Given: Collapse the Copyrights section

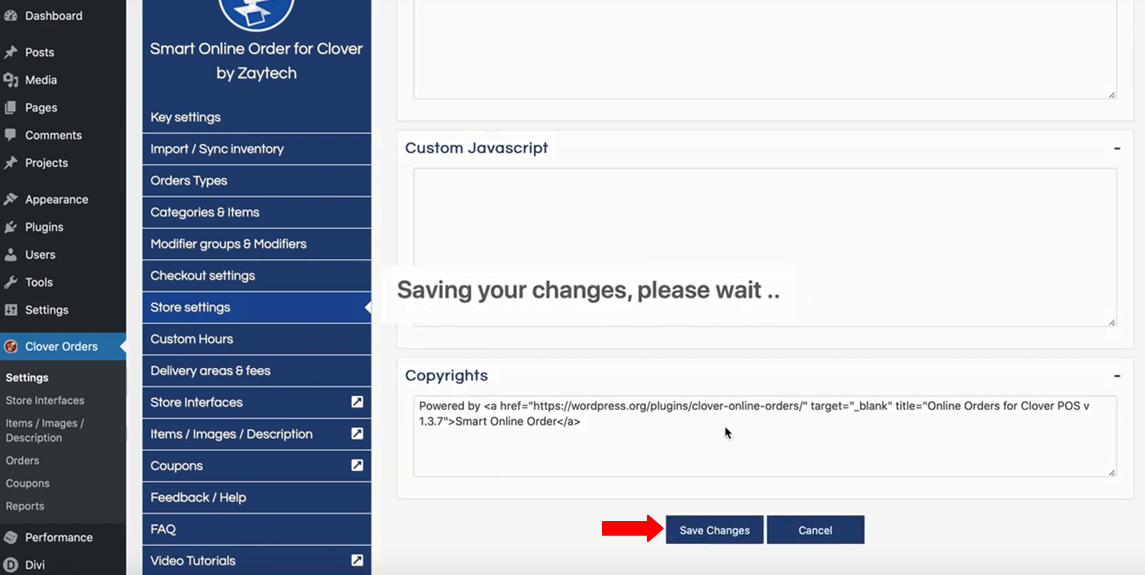Looking at the screenshot, I should (x=1117, y=376).
